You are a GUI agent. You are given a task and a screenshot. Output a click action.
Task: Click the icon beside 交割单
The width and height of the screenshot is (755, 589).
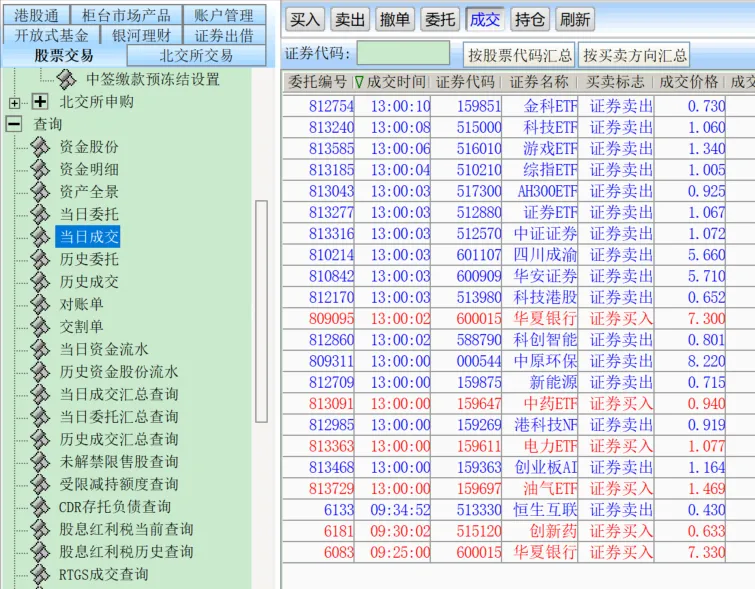click(x=40, y=327)
